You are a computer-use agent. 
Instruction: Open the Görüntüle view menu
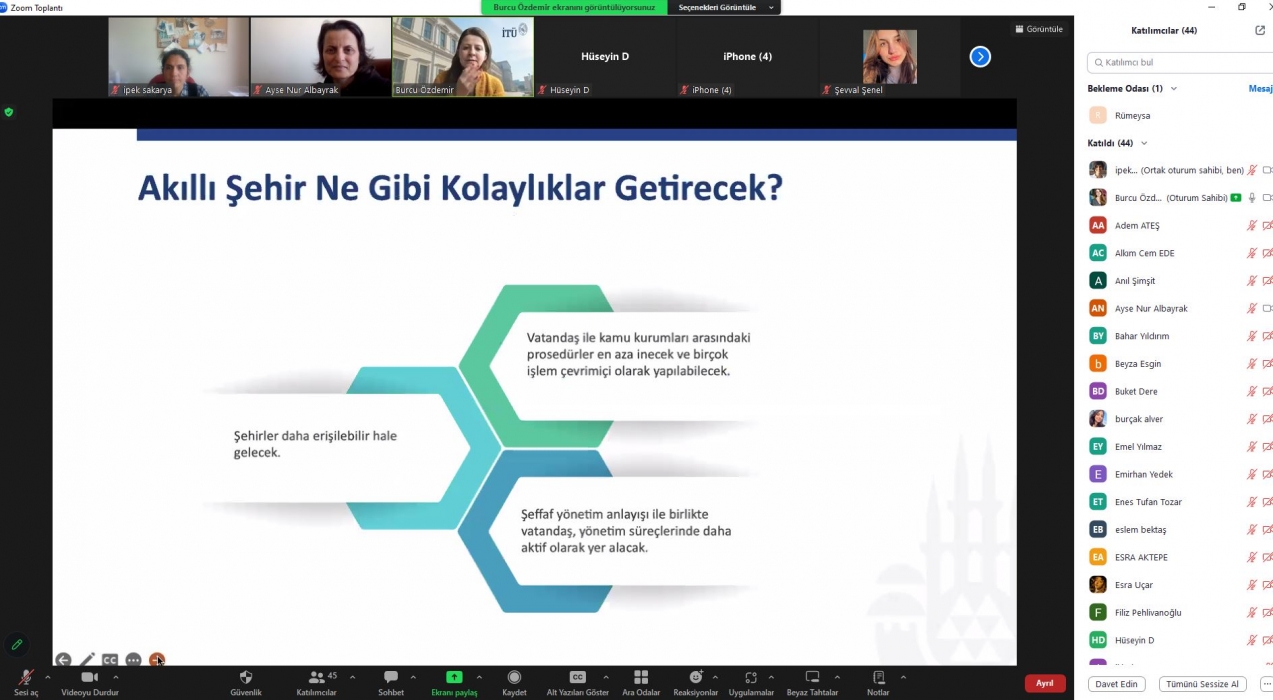click(1038, 29)
